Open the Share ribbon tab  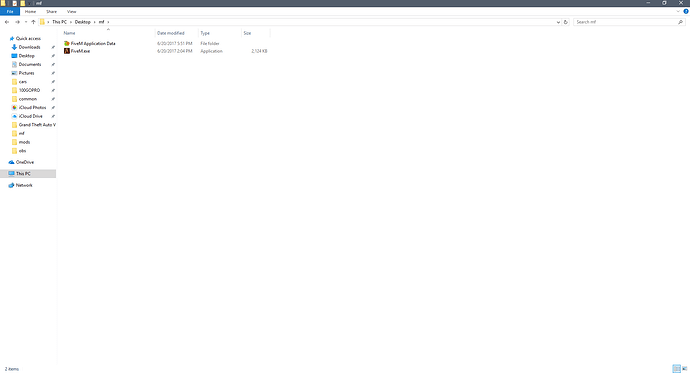51,11
